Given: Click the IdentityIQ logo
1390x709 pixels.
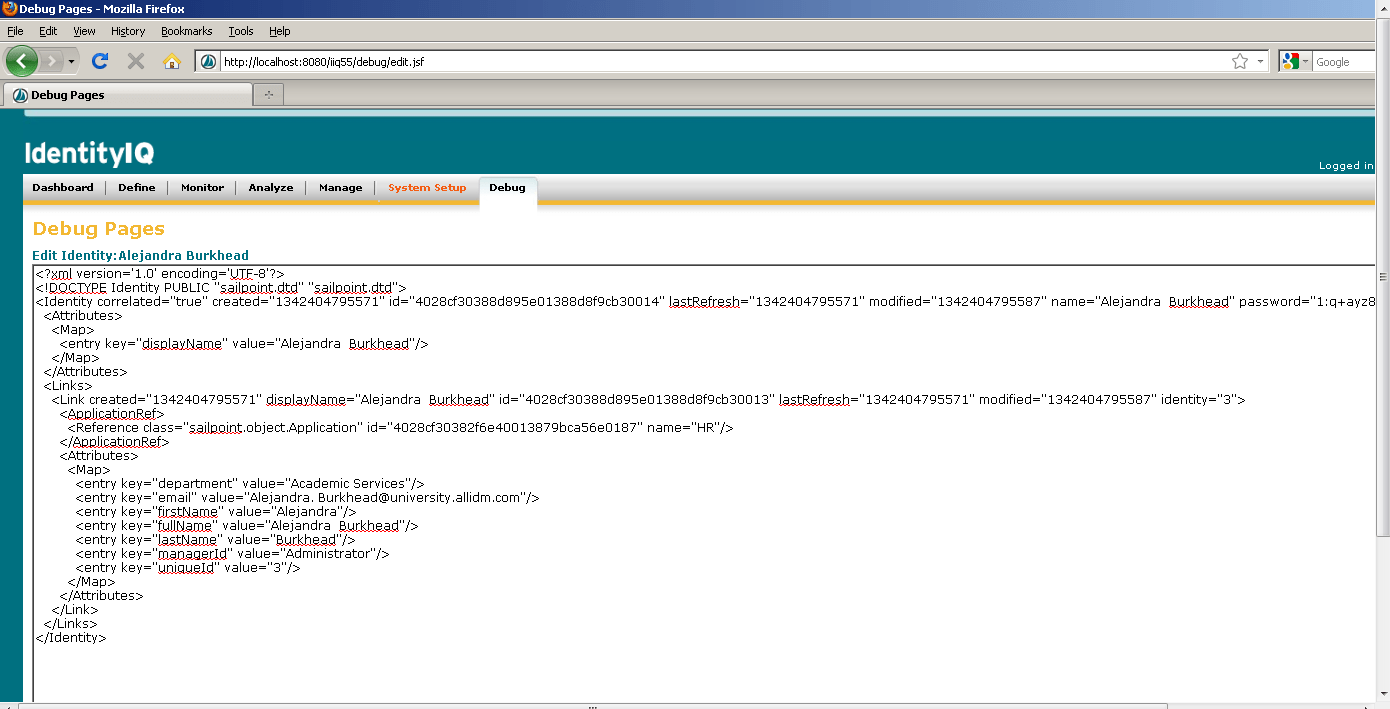Looking at the screenshot, I should pyautogui.click(x=89, y=153).
